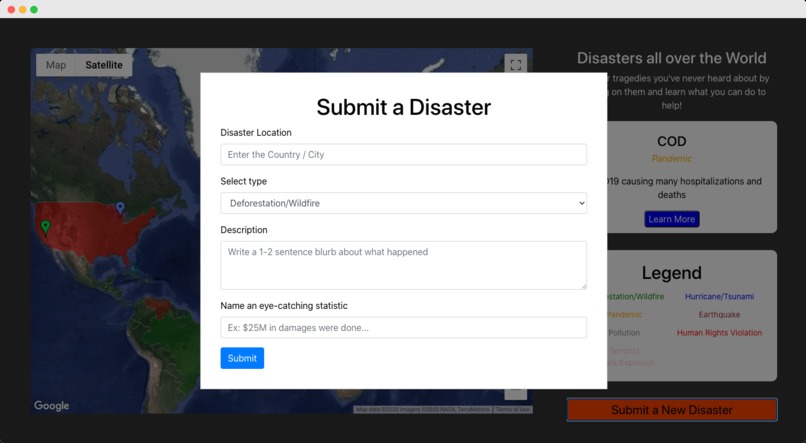The image size is (806, 443).
Task: Click Hurricane/Tsunami legend entry
Action: coord(719,297)
